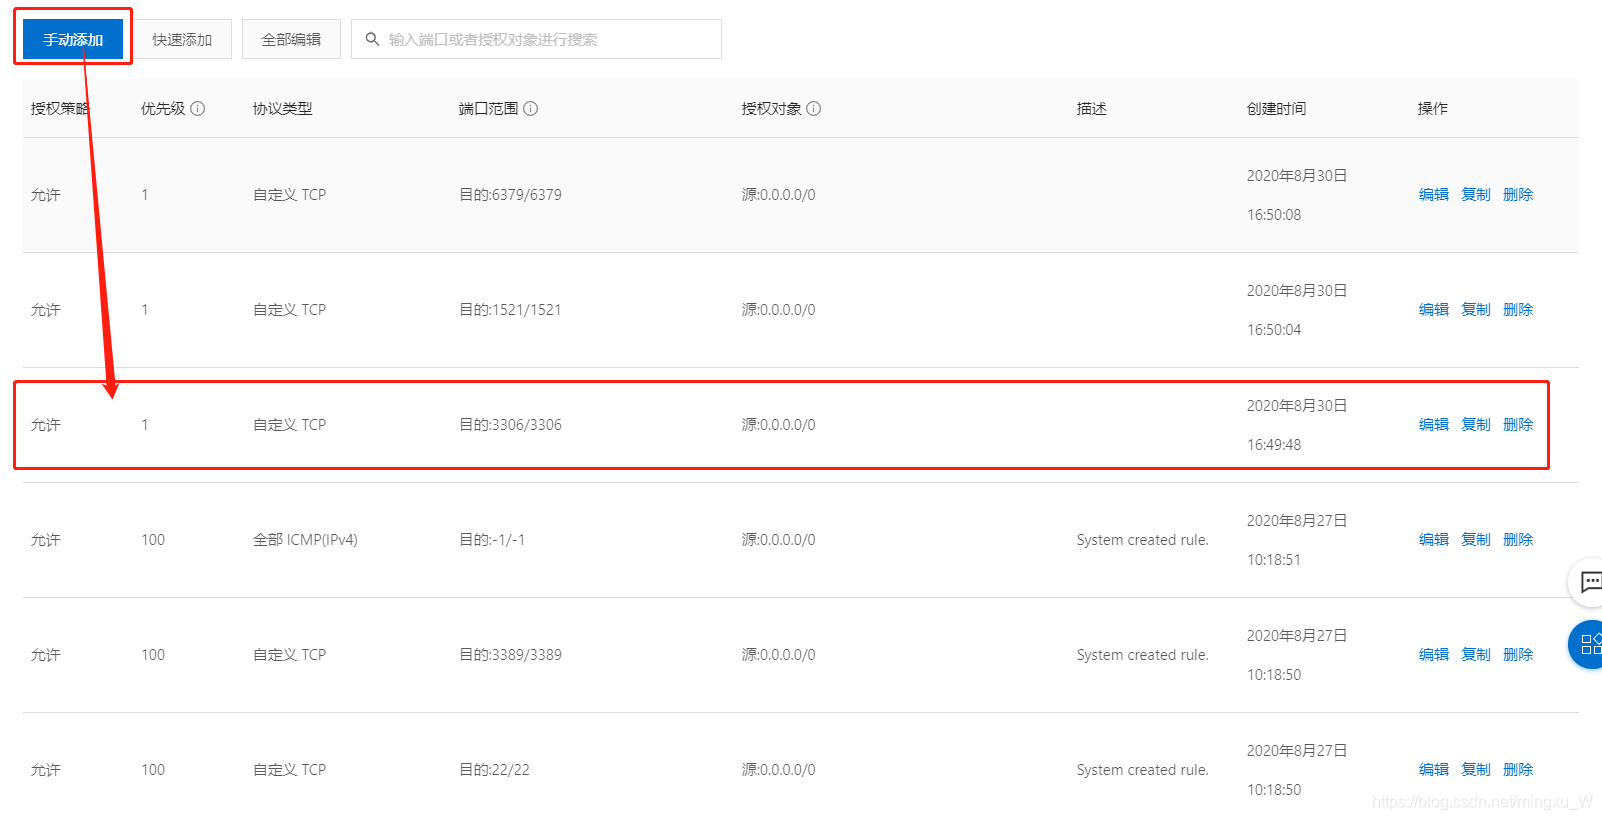Delete the rule for port 6379/6379
Image resolution: width=1602 pixels, height=820 pixels.
[1518, 194]
